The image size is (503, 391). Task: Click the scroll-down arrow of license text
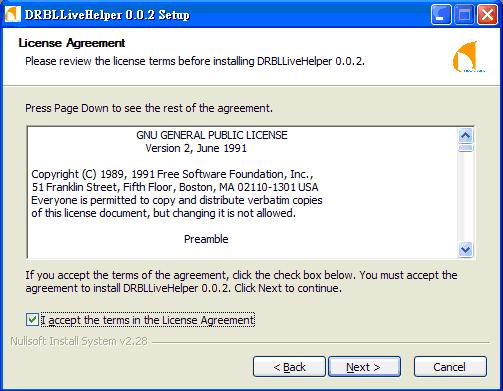click(x=465, y=249)
